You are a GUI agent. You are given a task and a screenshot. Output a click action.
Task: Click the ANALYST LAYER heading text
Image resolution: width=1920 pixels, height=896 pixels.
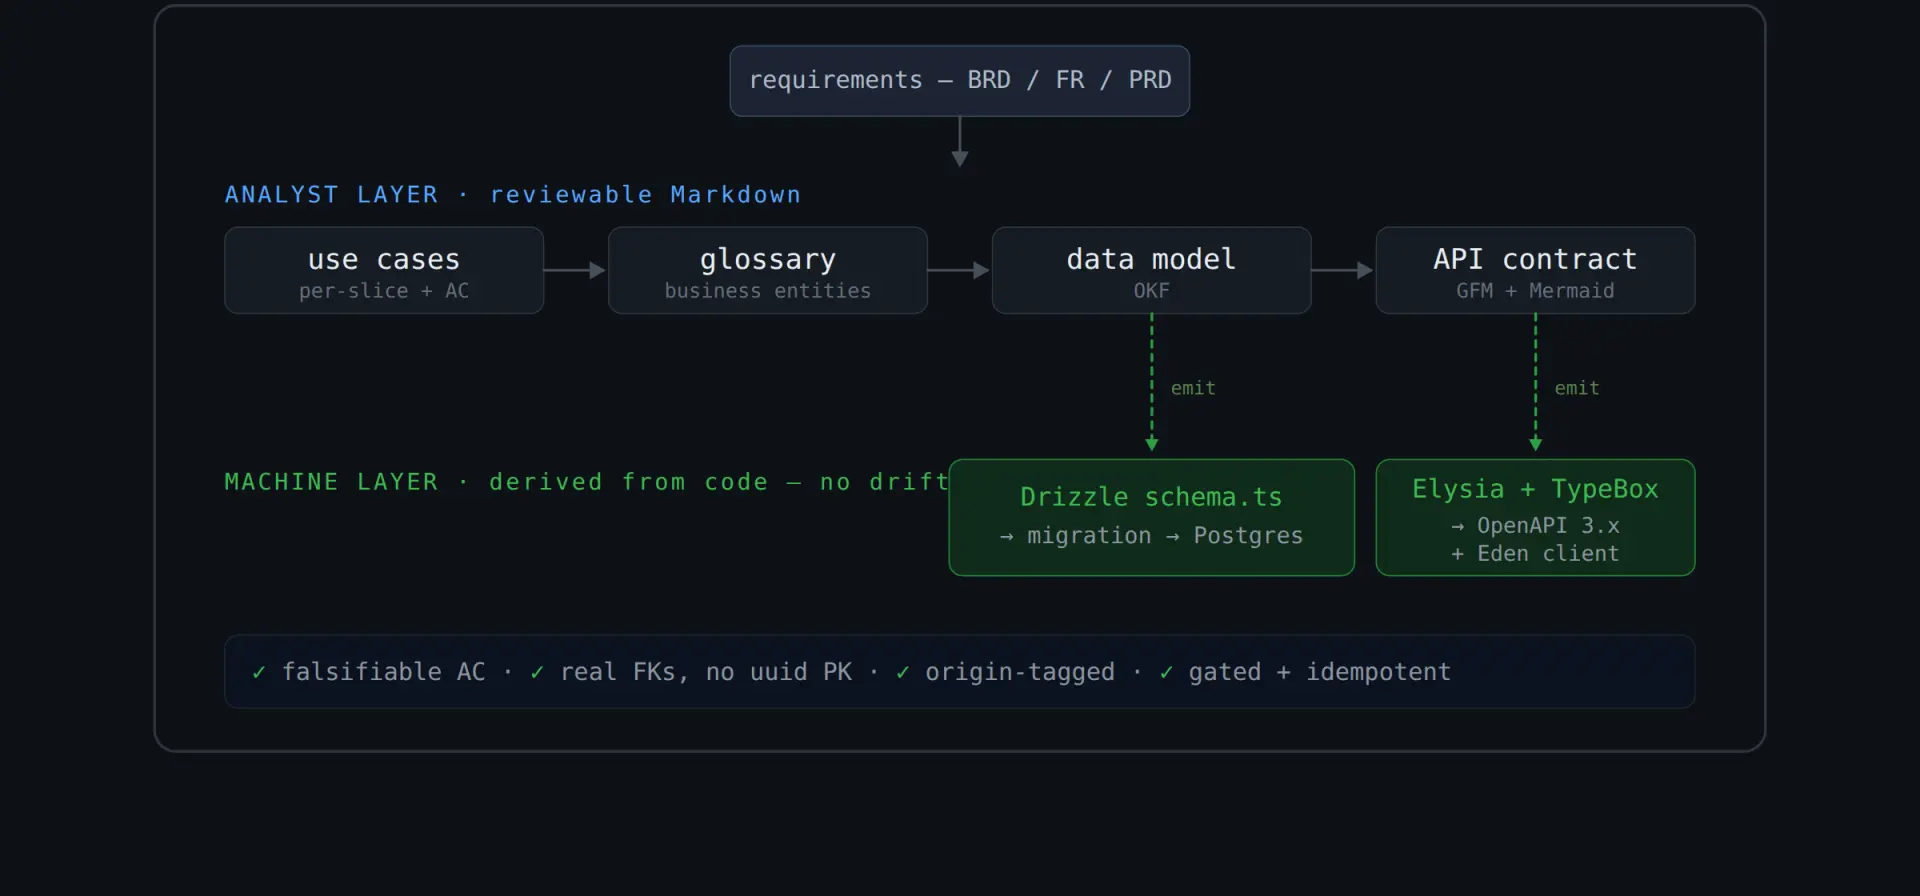(513, 195)
